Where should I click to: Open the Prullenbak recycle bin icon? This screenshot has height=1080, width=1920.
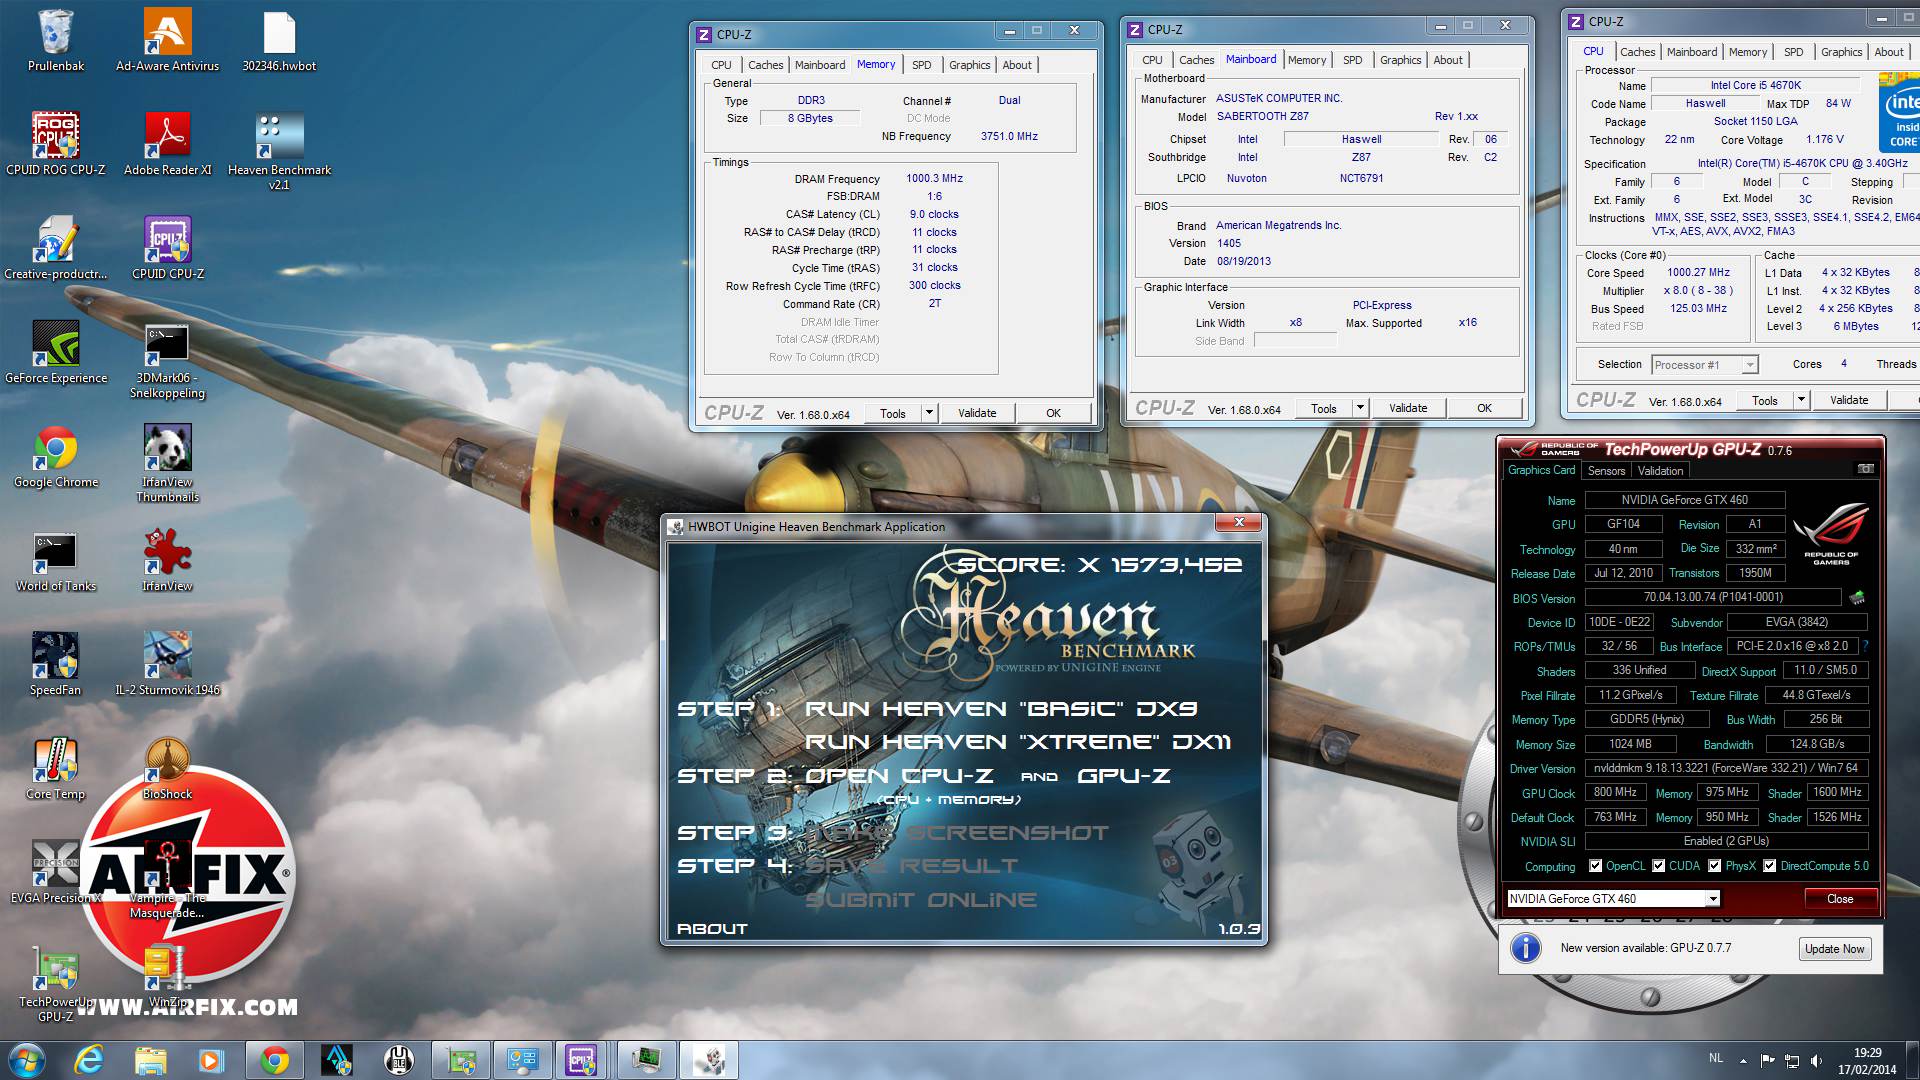click(56, 40)
